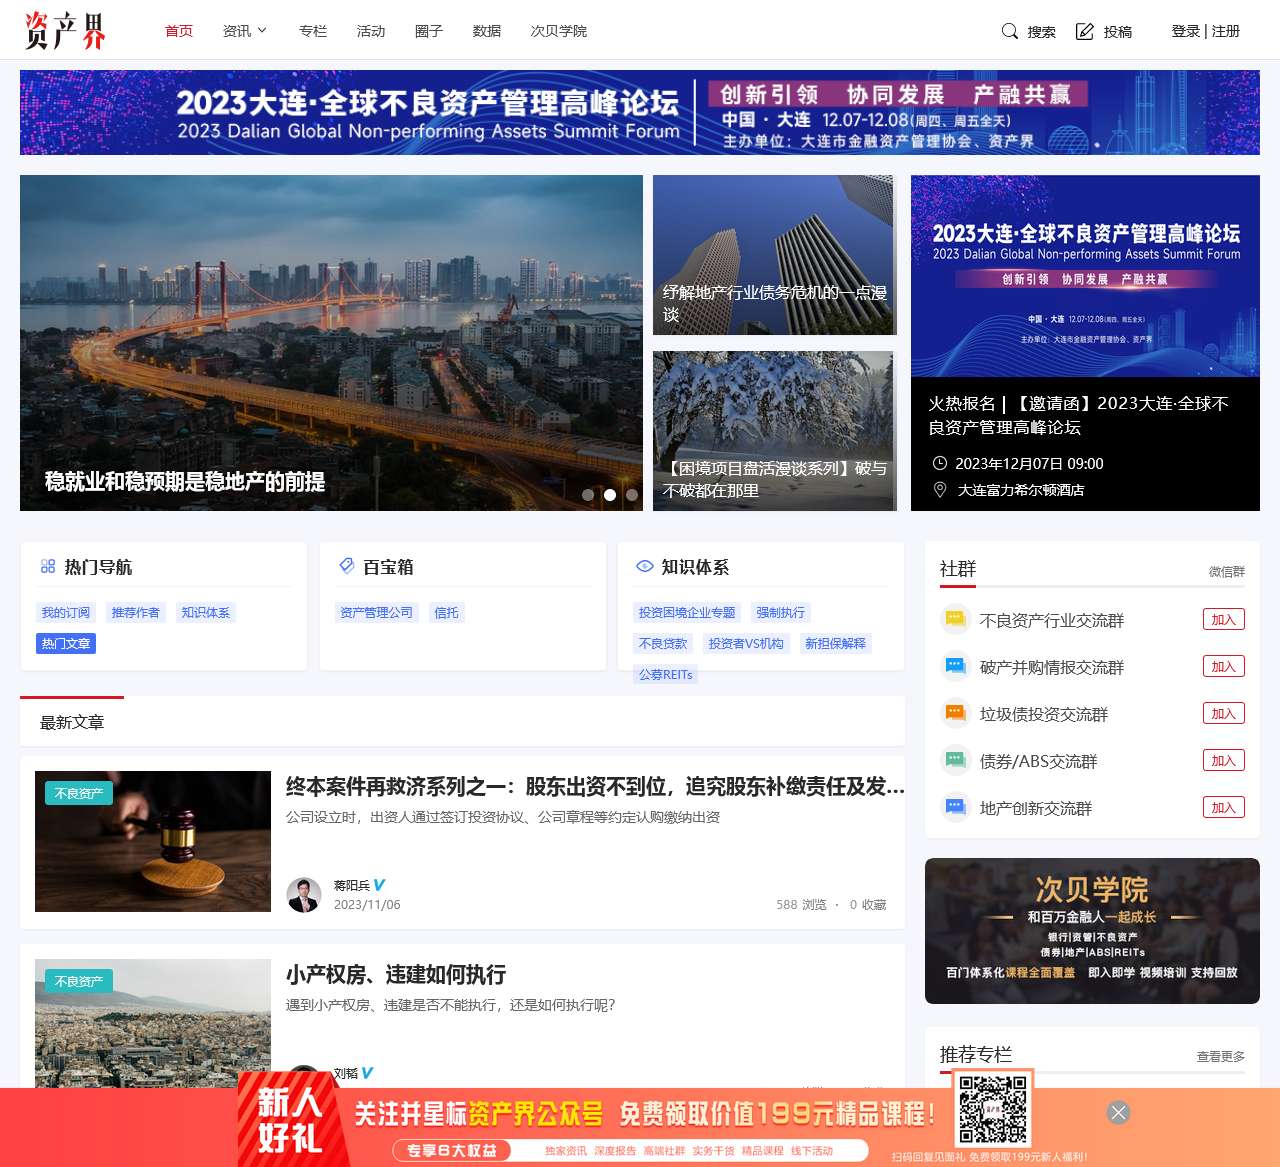This screenshot has height=1167, width=1280.
Task: Click the 投资者VS机构 tag
Action: (x=746, y=644)
